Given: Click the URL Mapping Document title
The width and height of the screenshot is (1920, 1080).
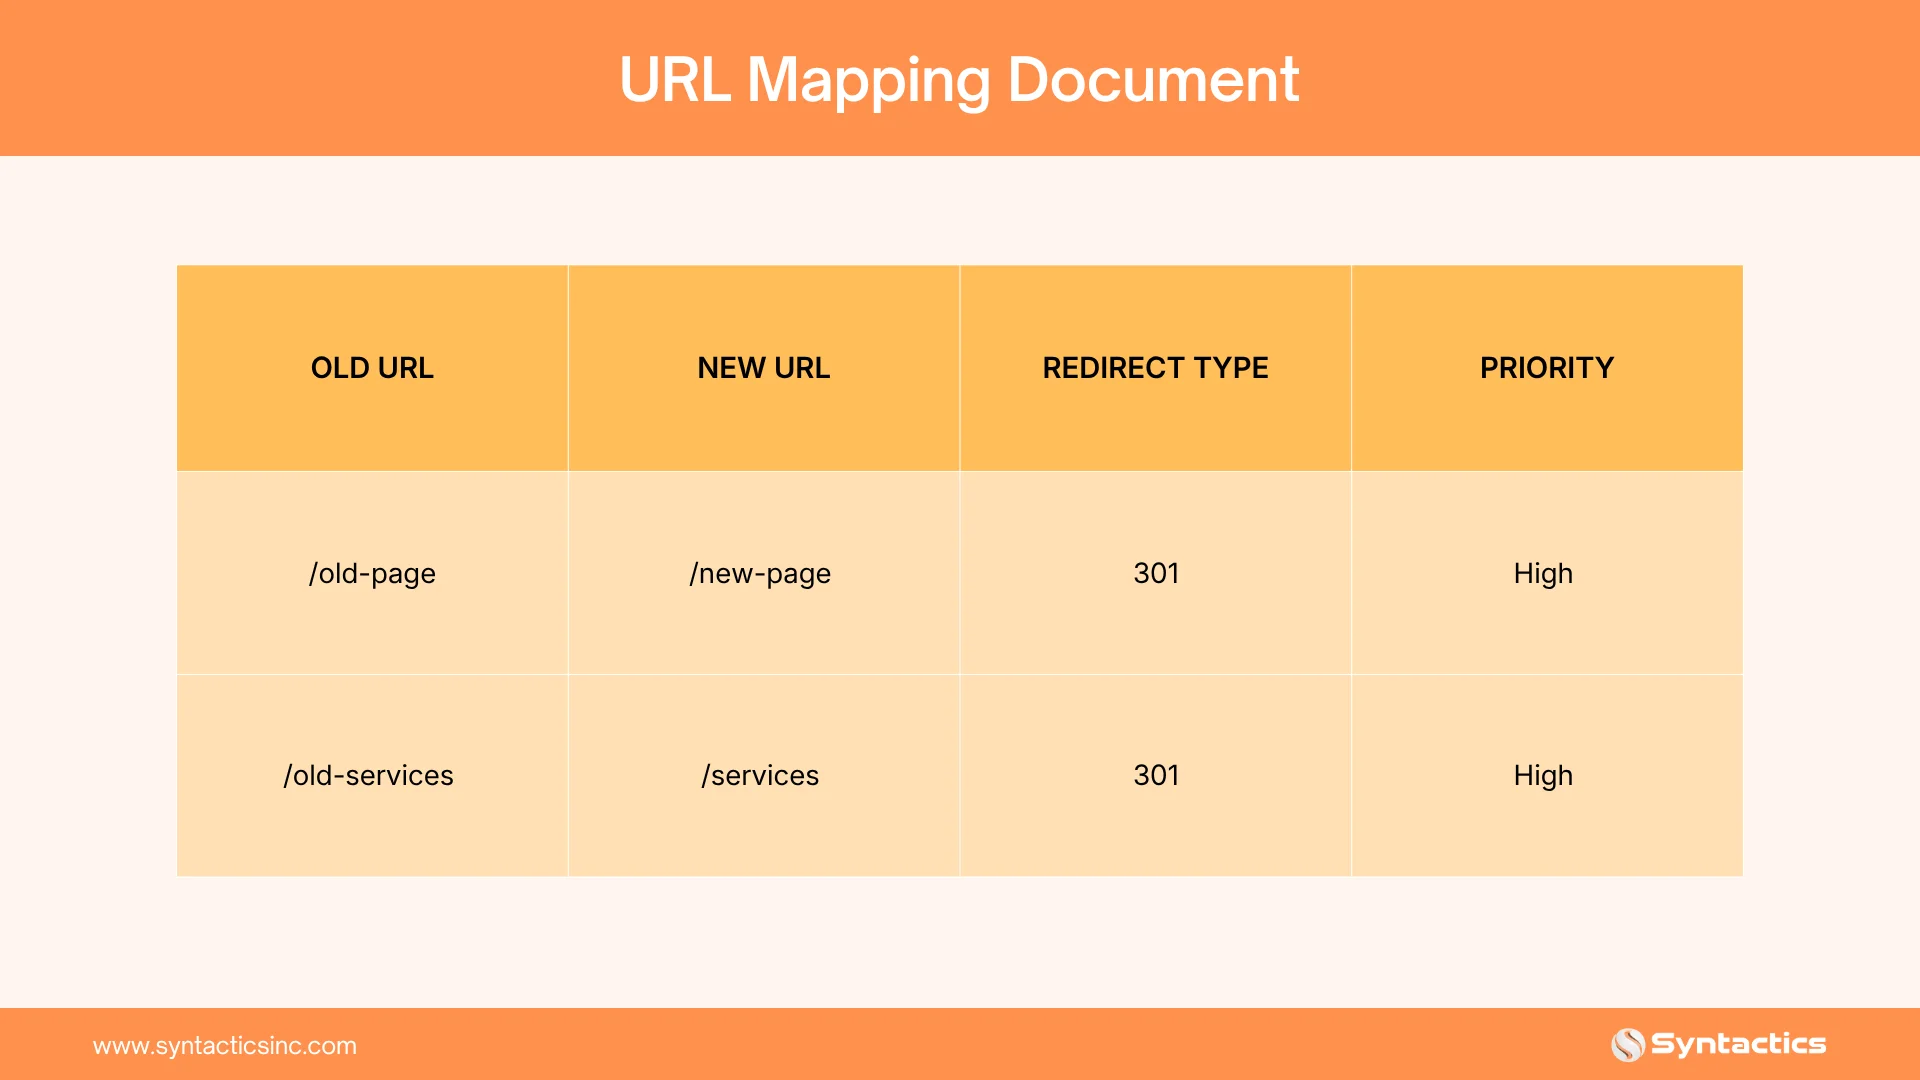Looking at the screenshot, I should 959,80.
